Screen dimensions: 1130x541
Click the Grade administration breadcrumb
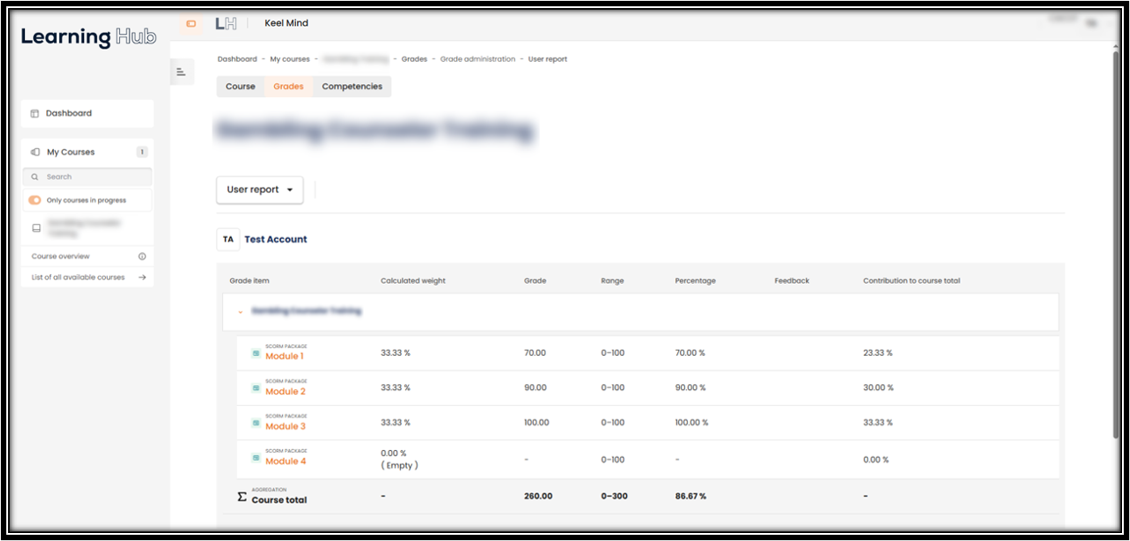[x=478, y=59]
